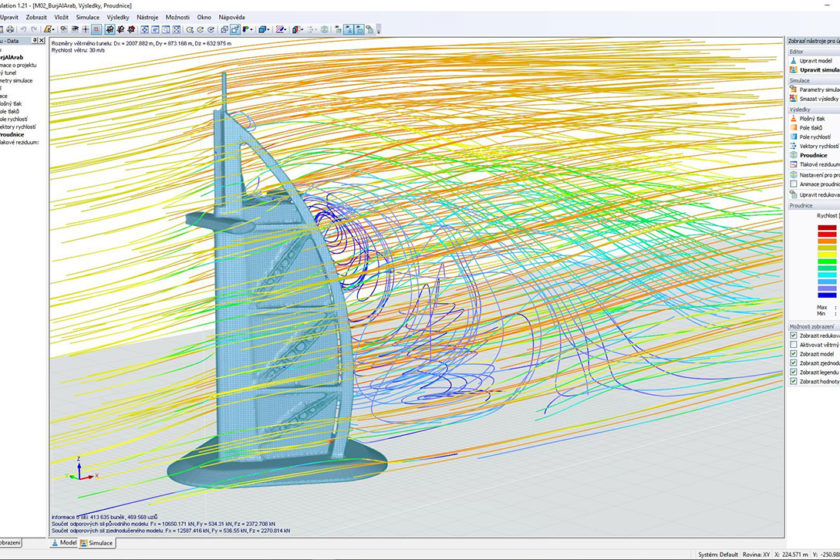Viewport: 840px width, 560px height.
Task: Click the Tlakové reziduum icon in the right panel
Action: pyautogui.click(x=793, y=164)
